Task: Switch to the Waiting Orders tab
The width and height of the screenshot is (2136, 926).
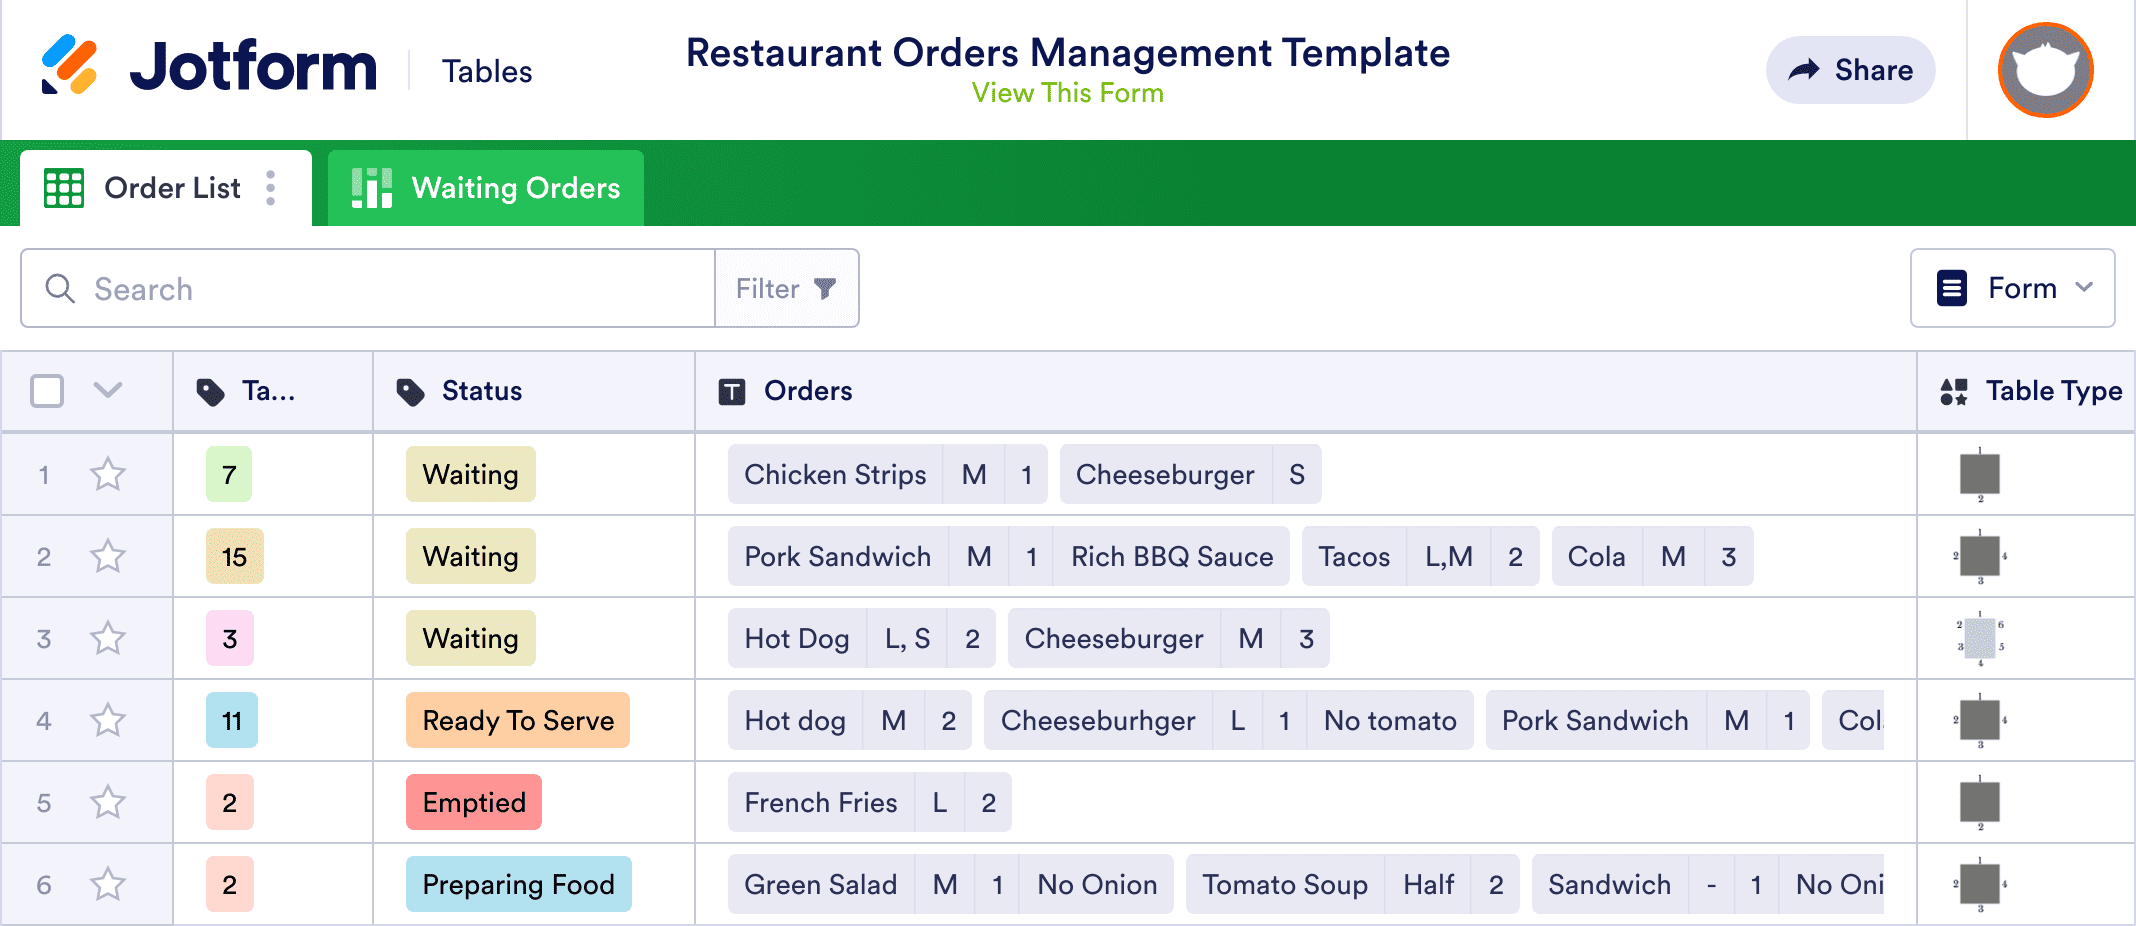Action: tap(486, 188)
